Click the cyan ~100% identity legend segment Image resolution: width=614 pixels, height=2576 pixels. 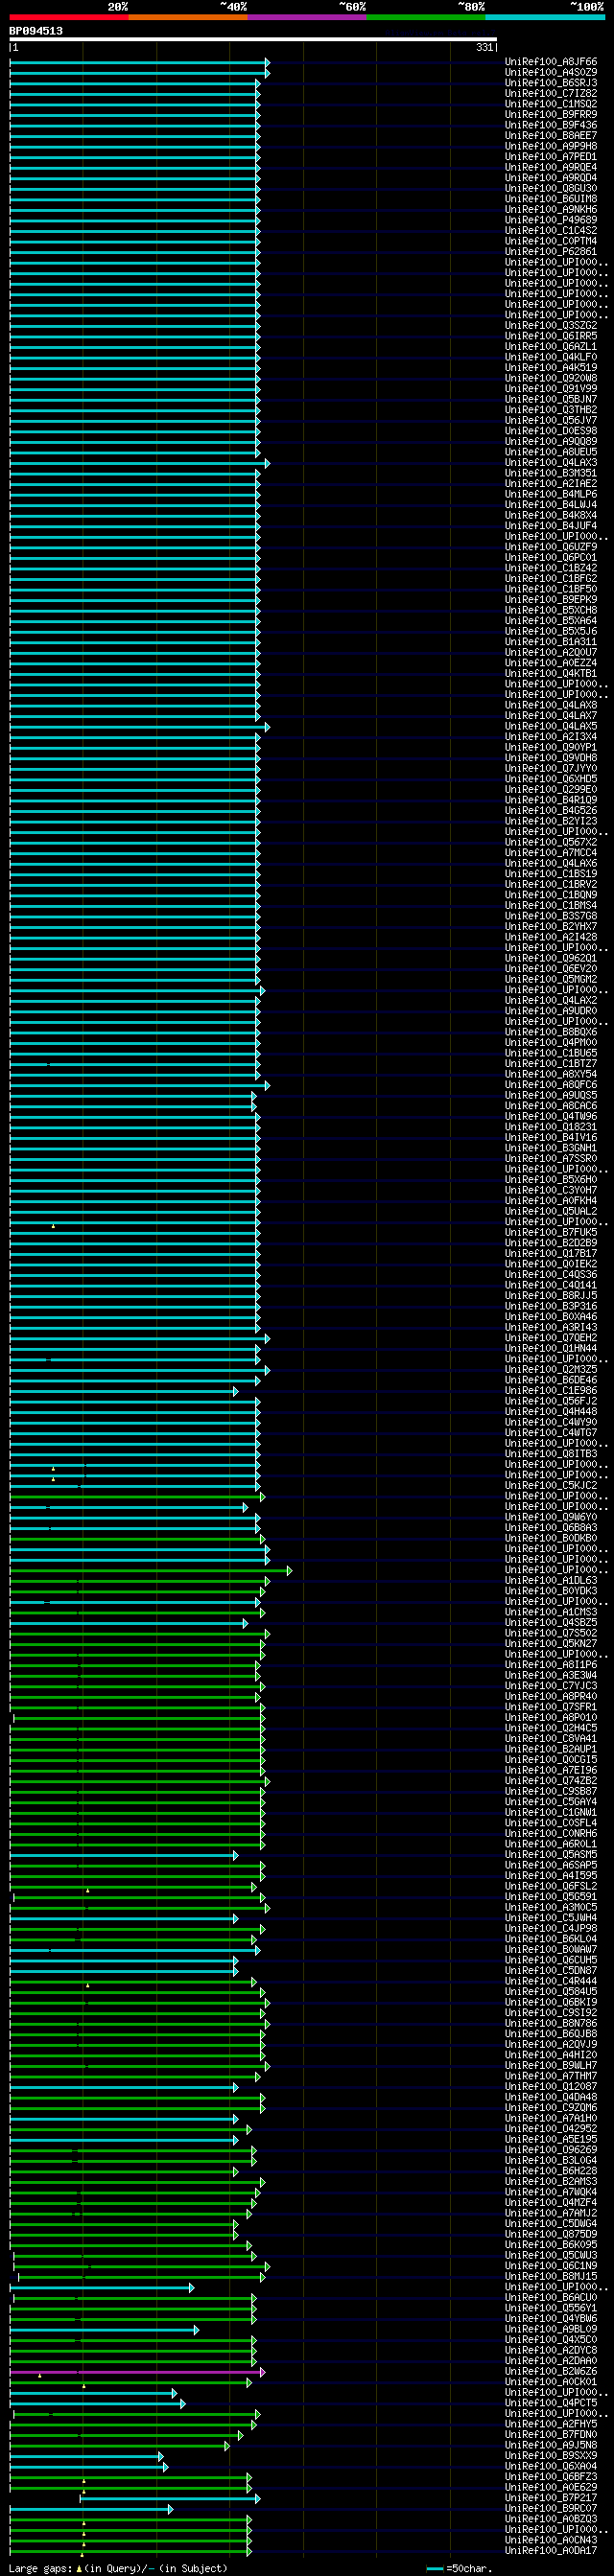[x=545, y=17]
